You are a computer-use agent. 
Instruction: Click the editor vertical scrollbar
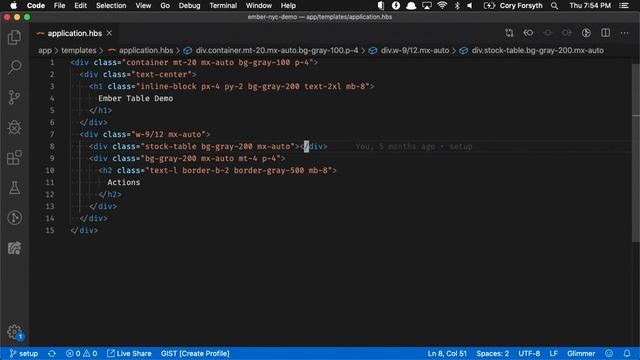(x=636, y=153)
